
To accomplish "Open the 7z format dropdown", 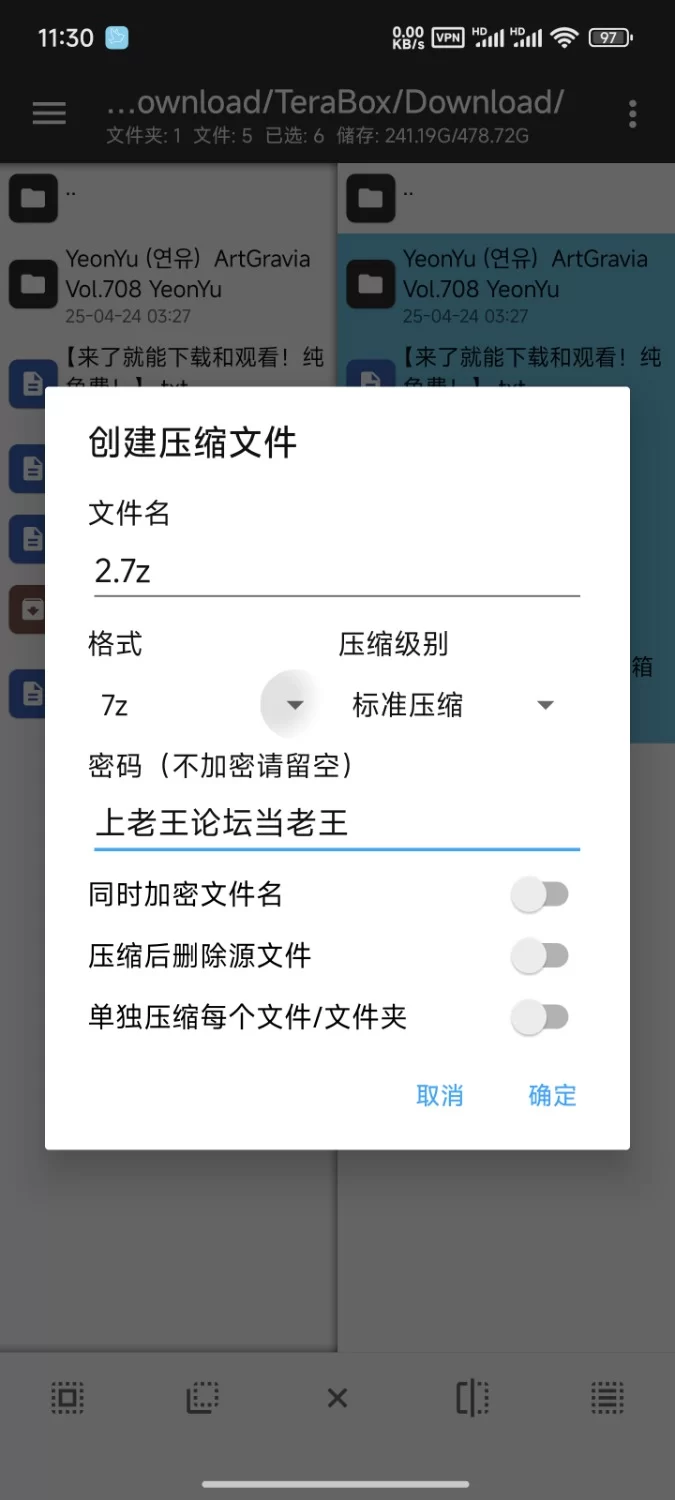I will click(202, 705).
